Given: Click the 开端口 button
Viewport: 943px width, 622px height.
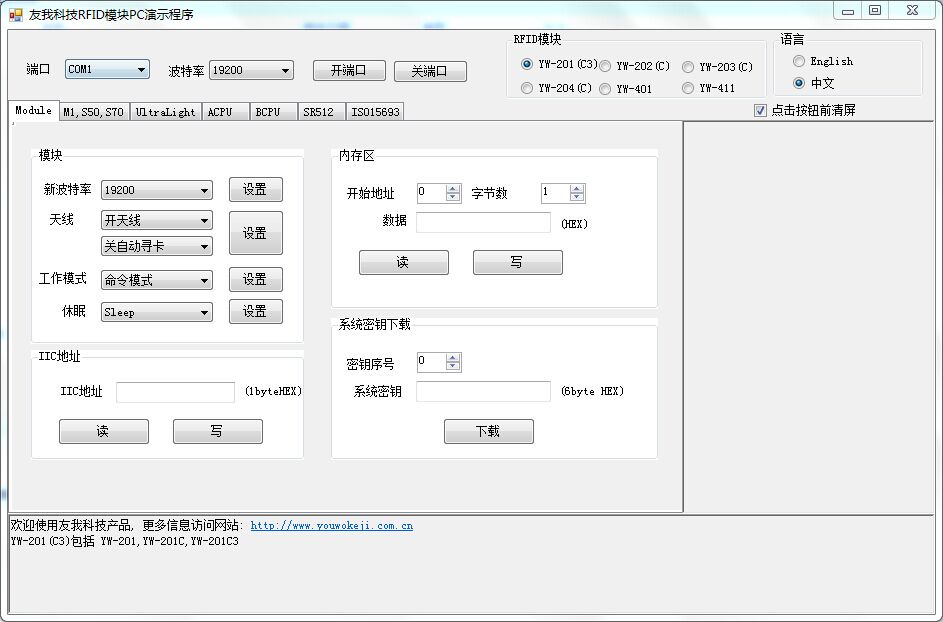Looking at the screenshot, I should [x=348, y=71].
